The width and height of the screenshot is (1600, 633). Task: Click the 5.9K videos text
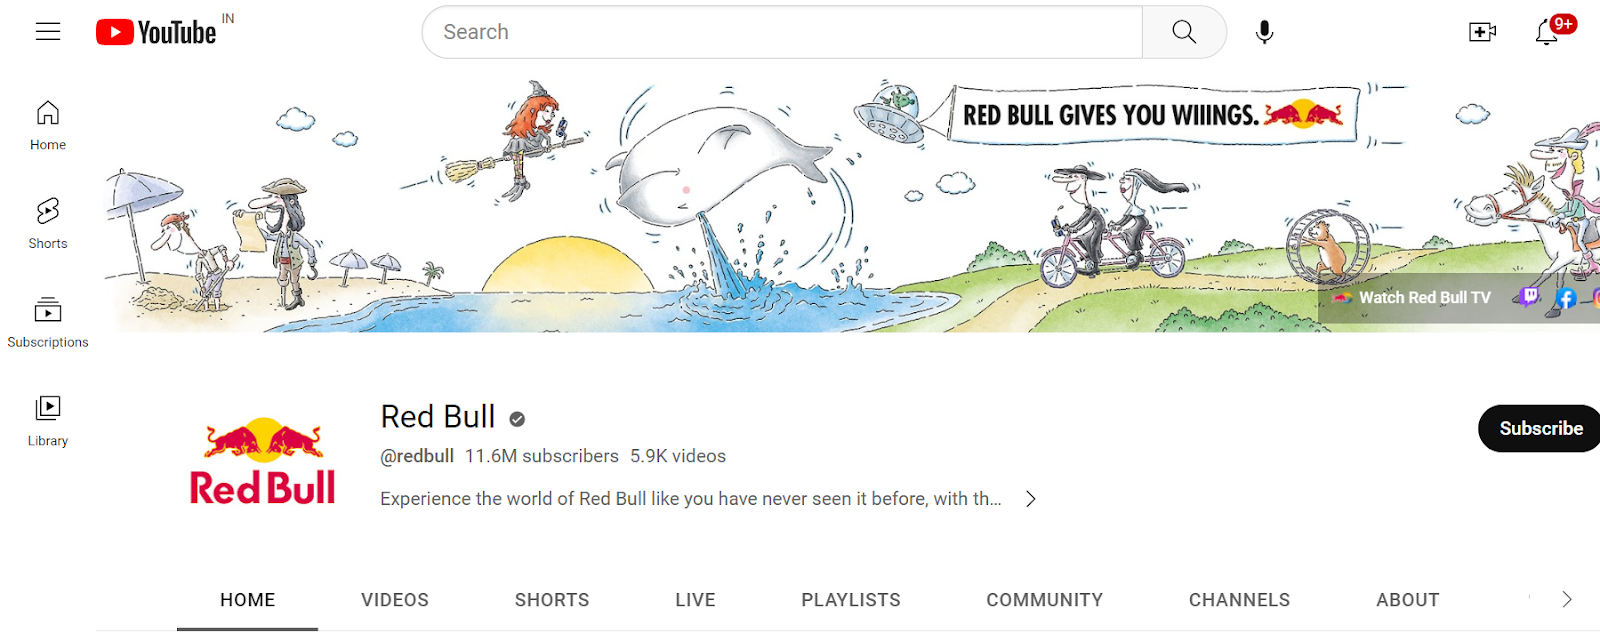pos(678,456)
